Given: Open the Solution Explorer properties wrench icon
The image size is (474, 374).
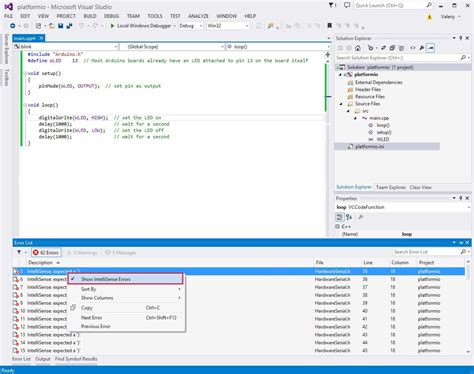Looking at the screenshot, I should coord(422,48).
